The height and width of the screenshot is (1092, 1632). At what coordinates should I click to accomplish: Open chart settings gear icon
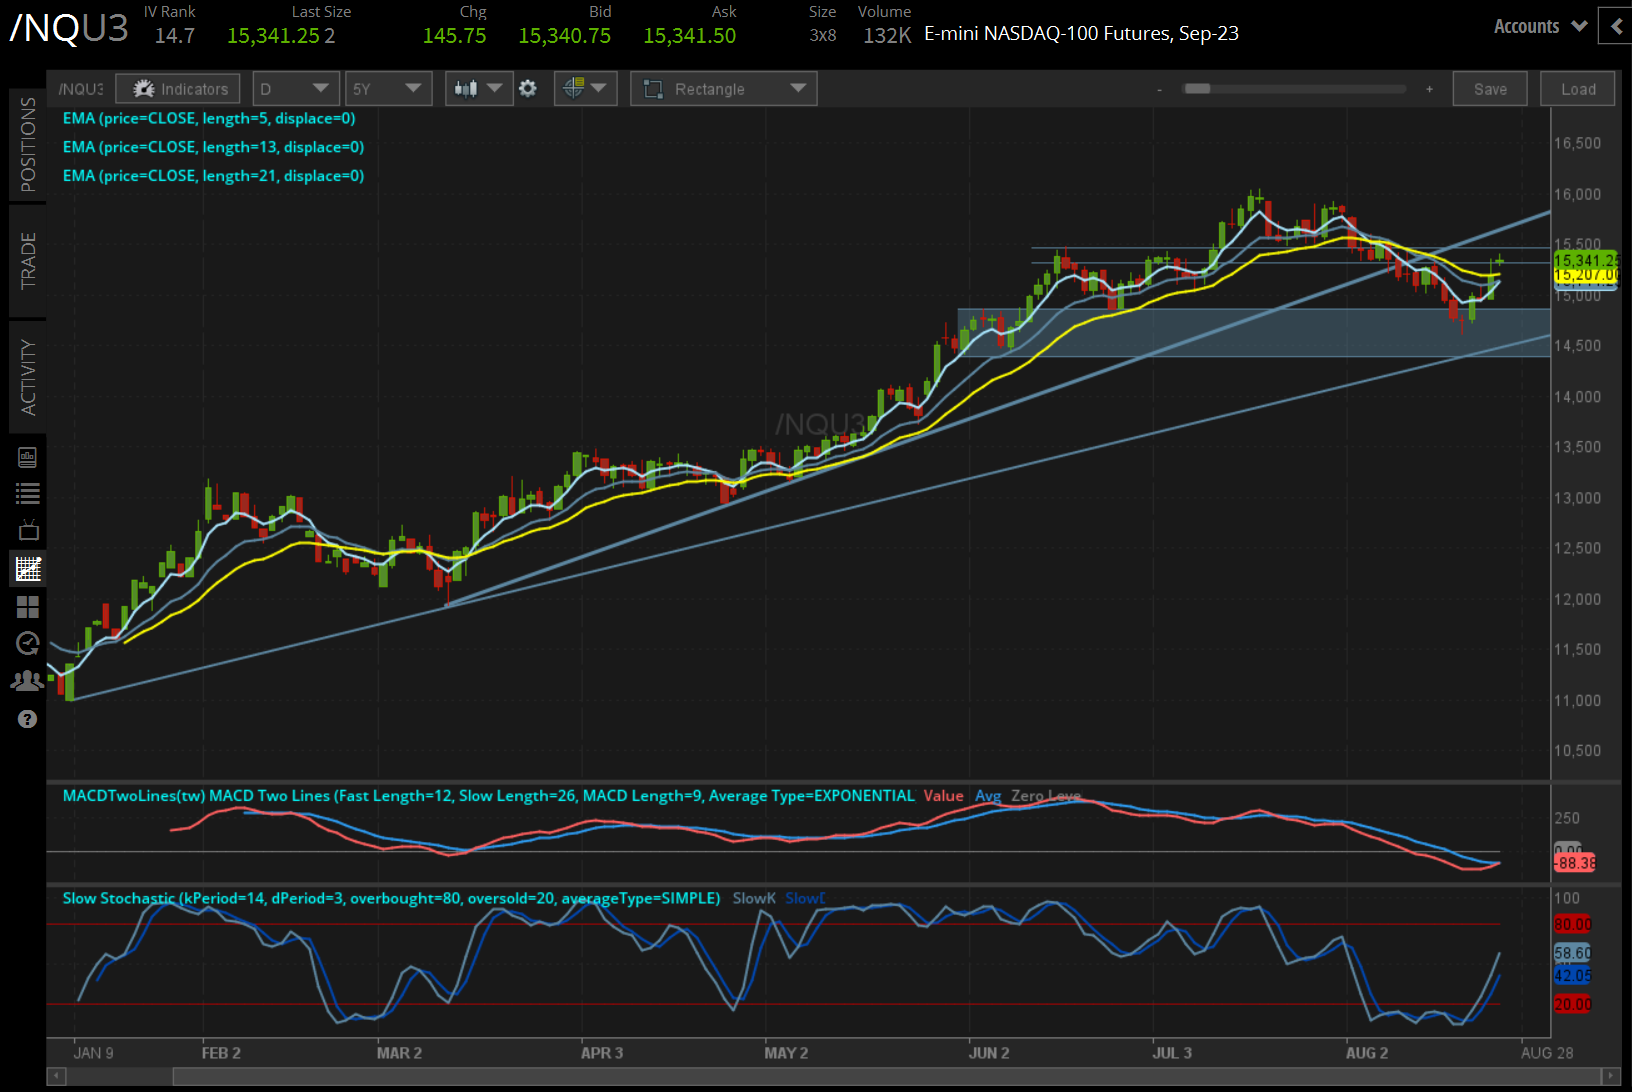(528, 89)
